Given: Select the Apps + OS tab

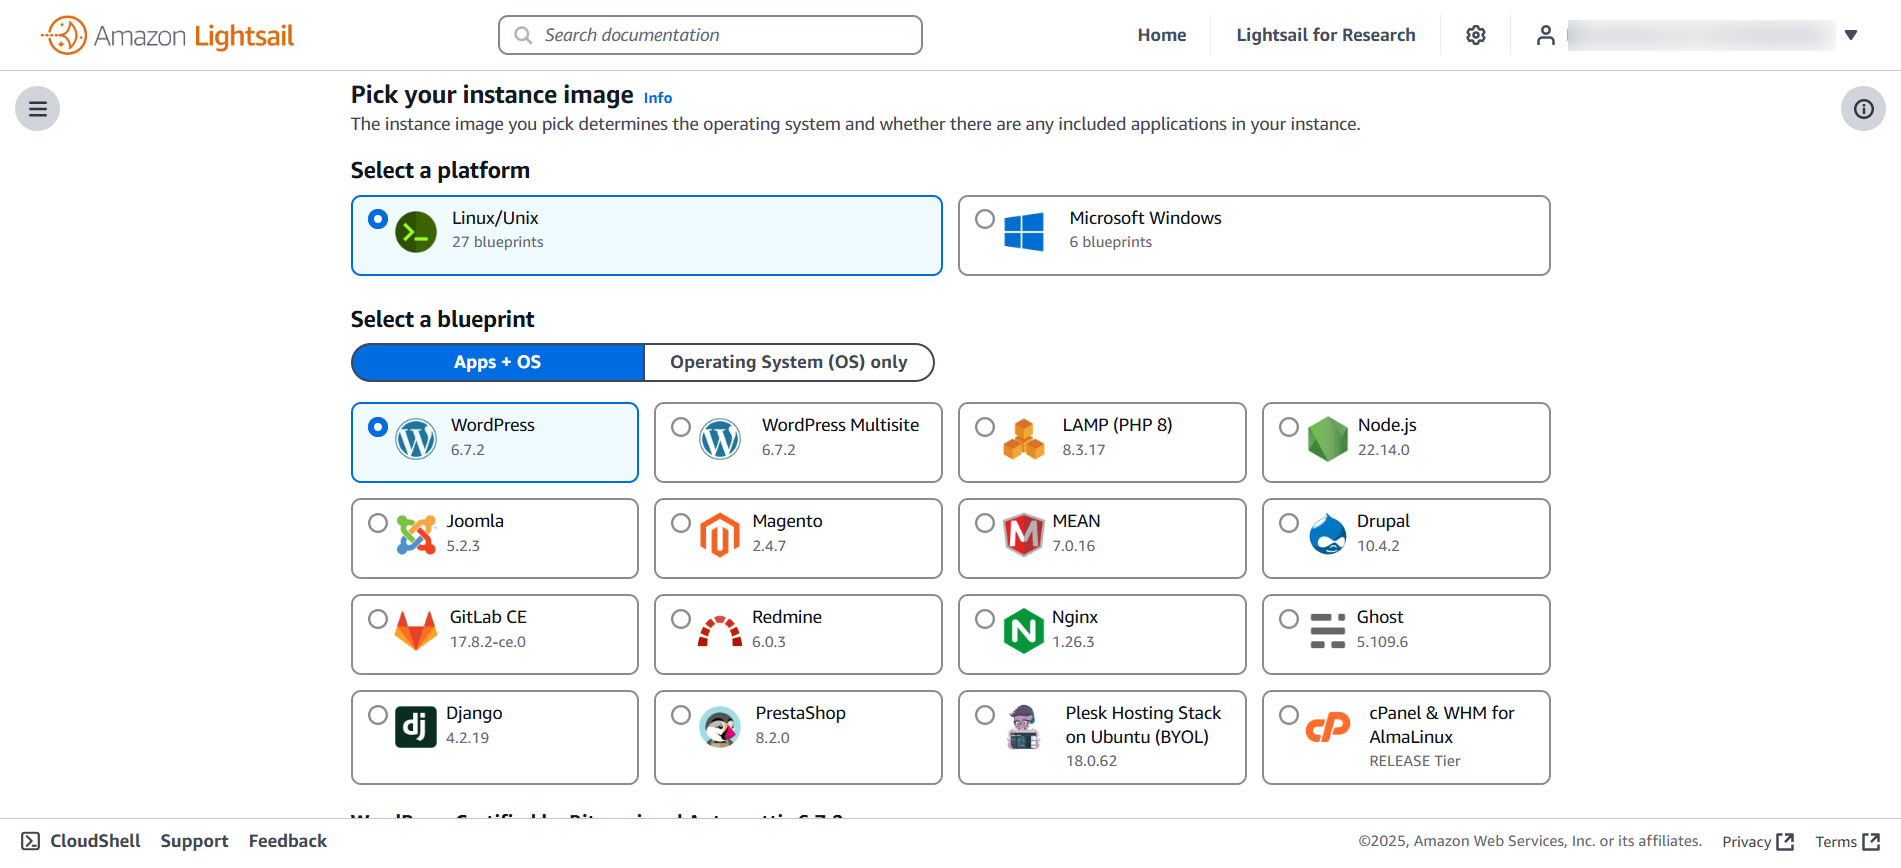Looking at the screenshot, I should 497,362.
